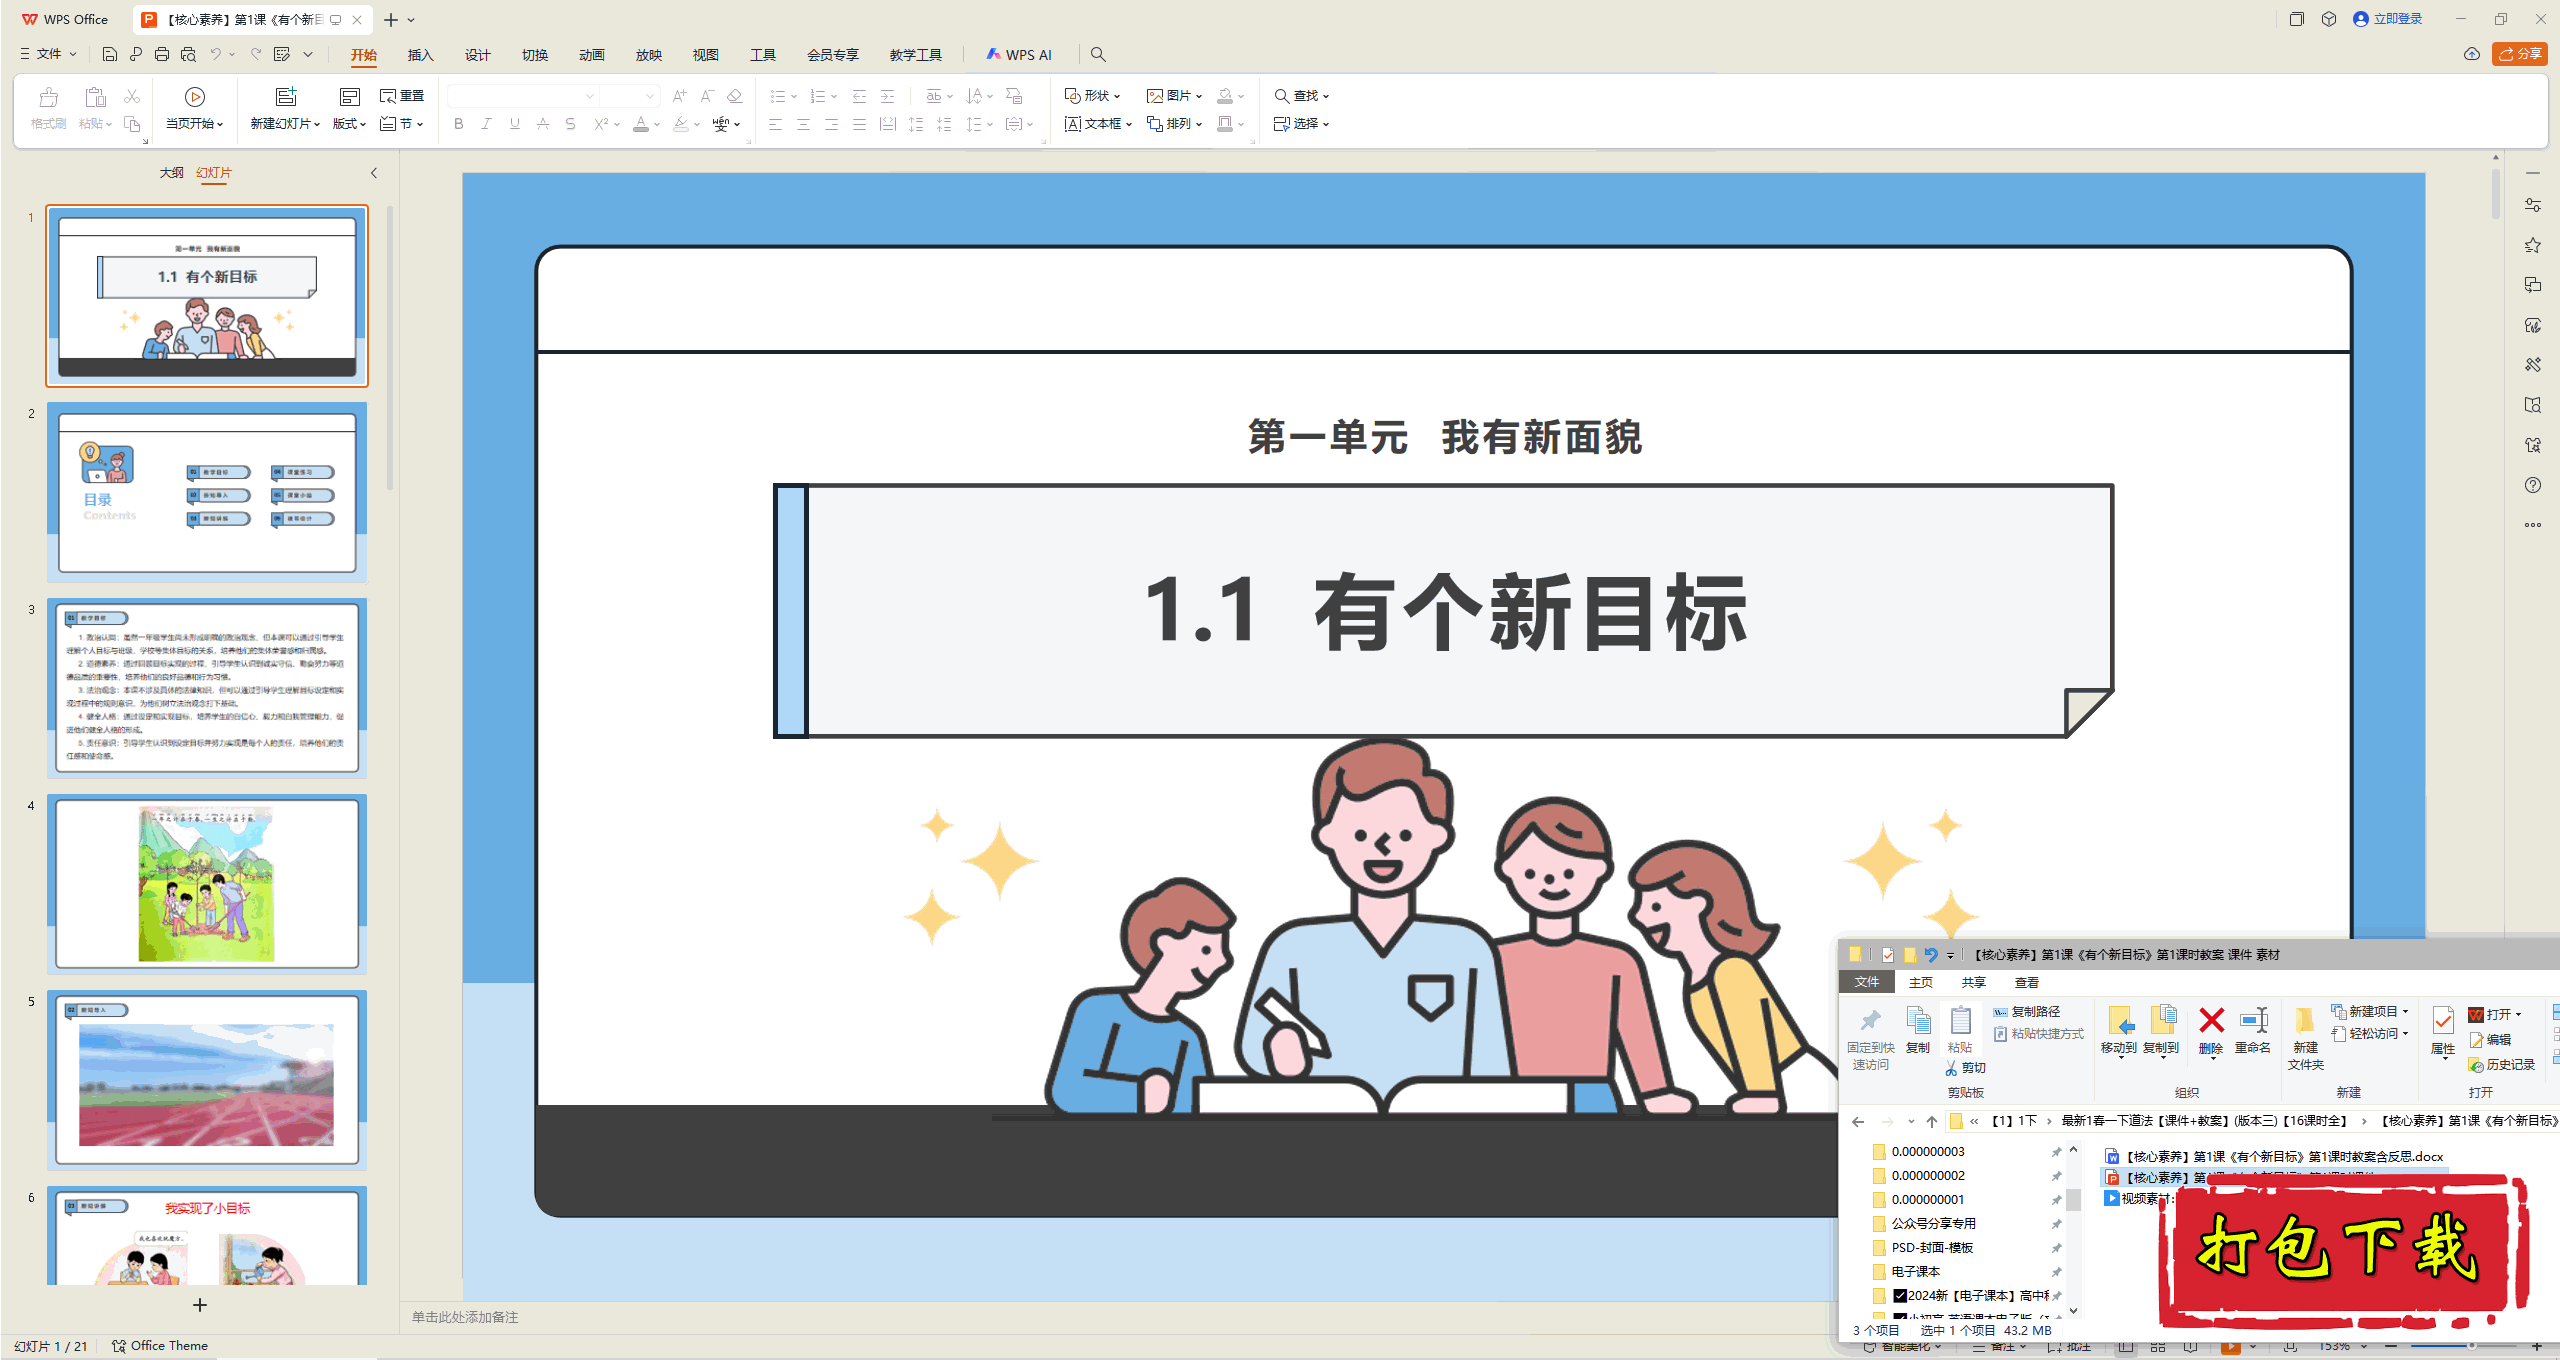The width and height of the screenshot is (2560, 1360).
Task: Click the Share (分享) button
Action: coord(2519,54)
